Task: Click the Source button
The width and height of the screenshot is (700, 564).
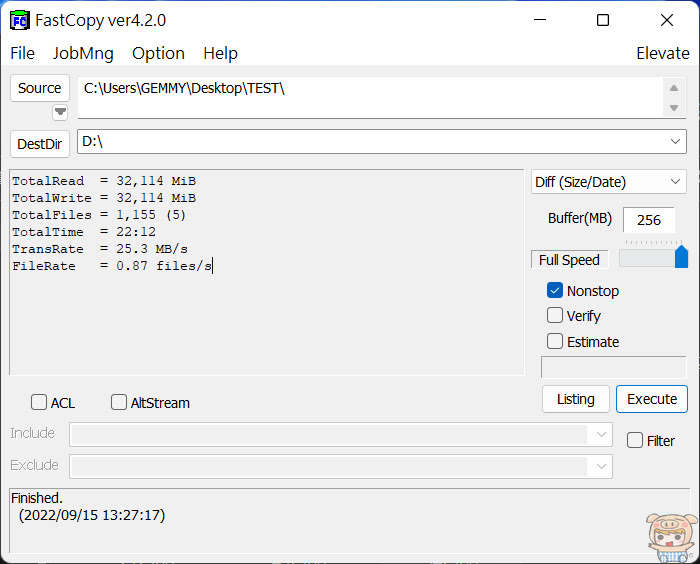Action: click(x=40, y=88)
